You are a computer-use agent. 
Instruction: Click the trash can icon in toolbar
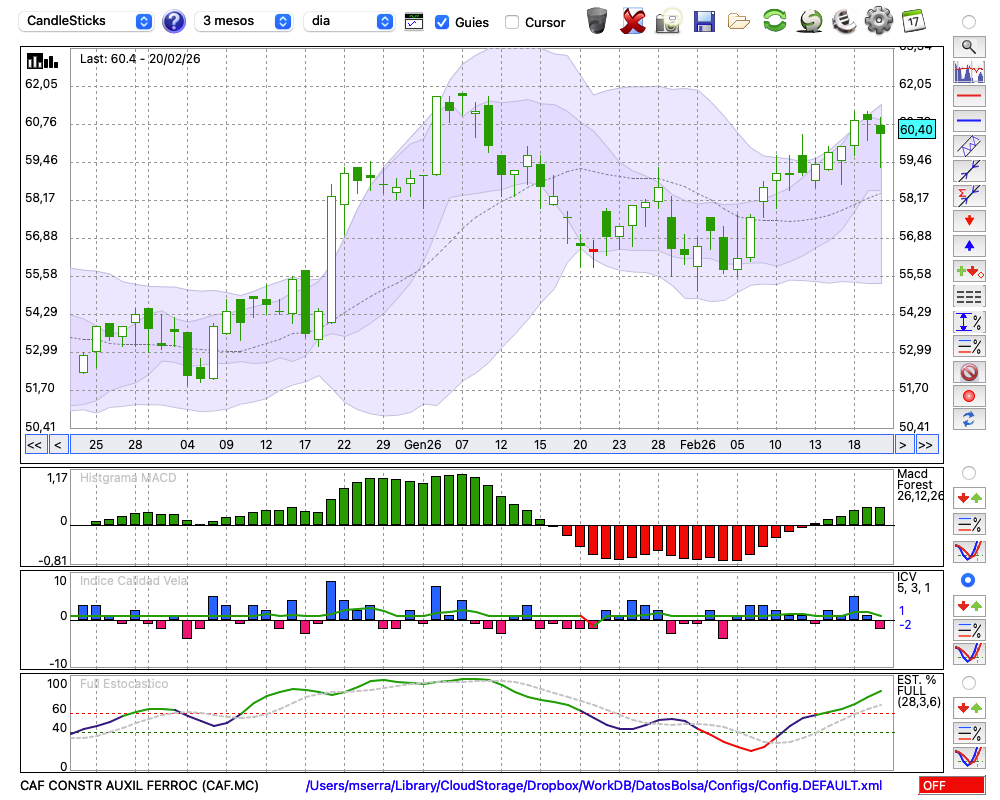click(x=597, y=21)
